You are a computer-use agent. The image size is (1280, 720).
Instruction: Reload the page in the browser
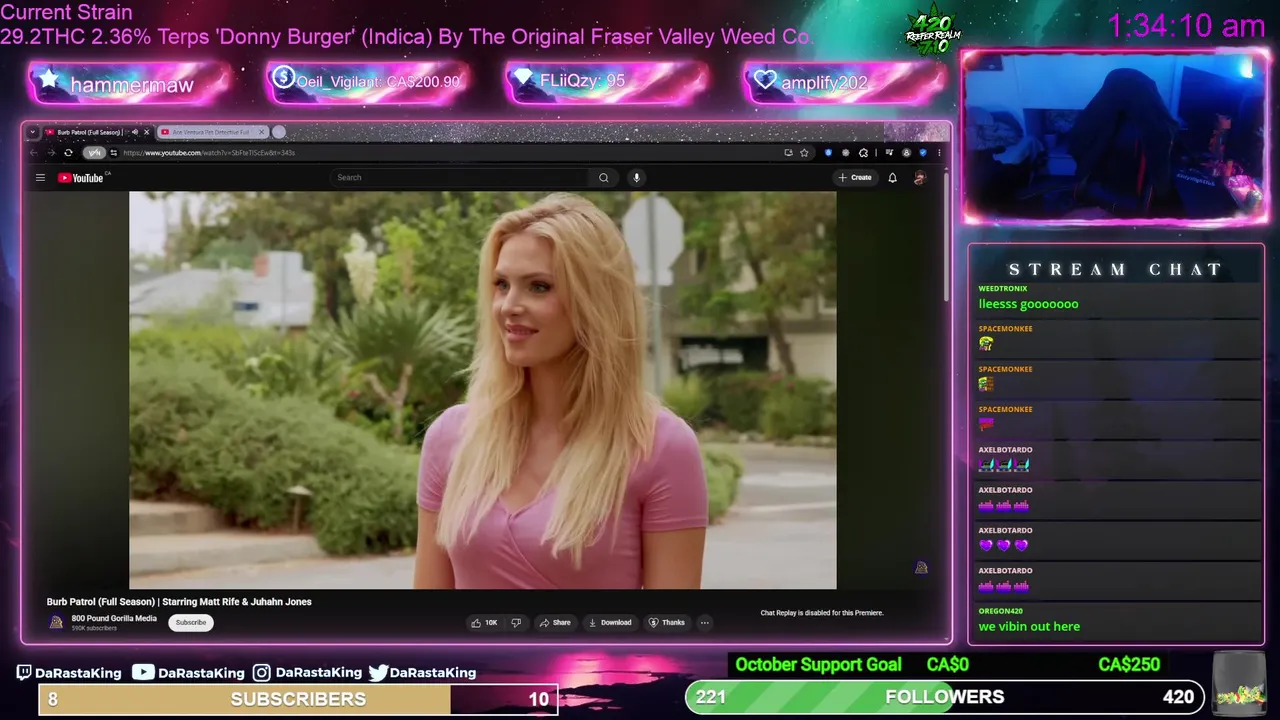[68, 153]
